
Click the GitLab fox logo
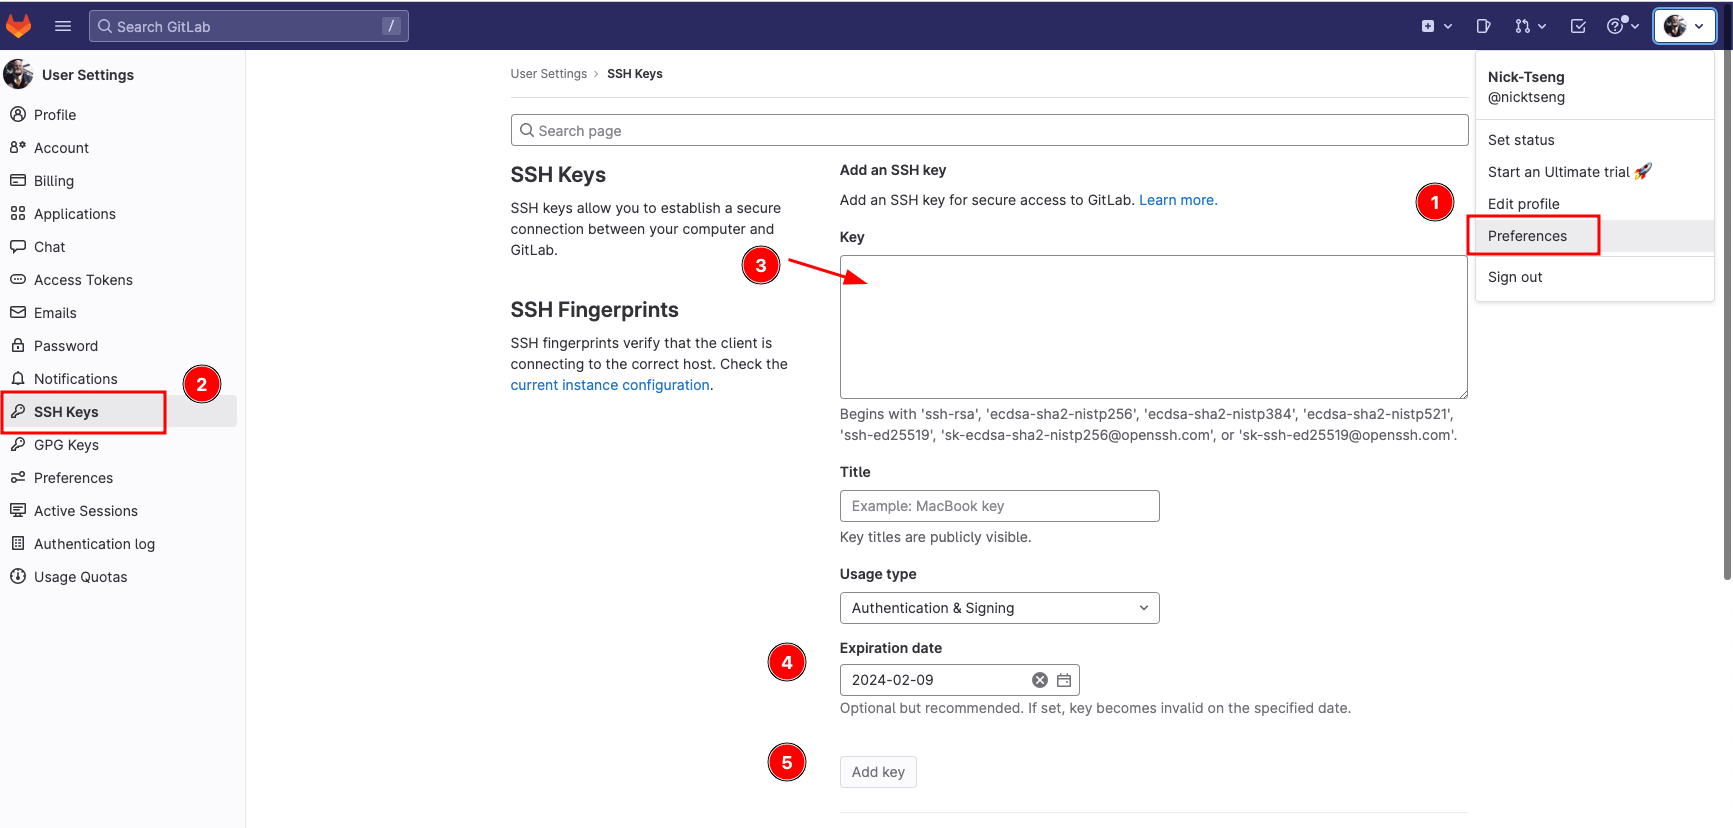19,26
